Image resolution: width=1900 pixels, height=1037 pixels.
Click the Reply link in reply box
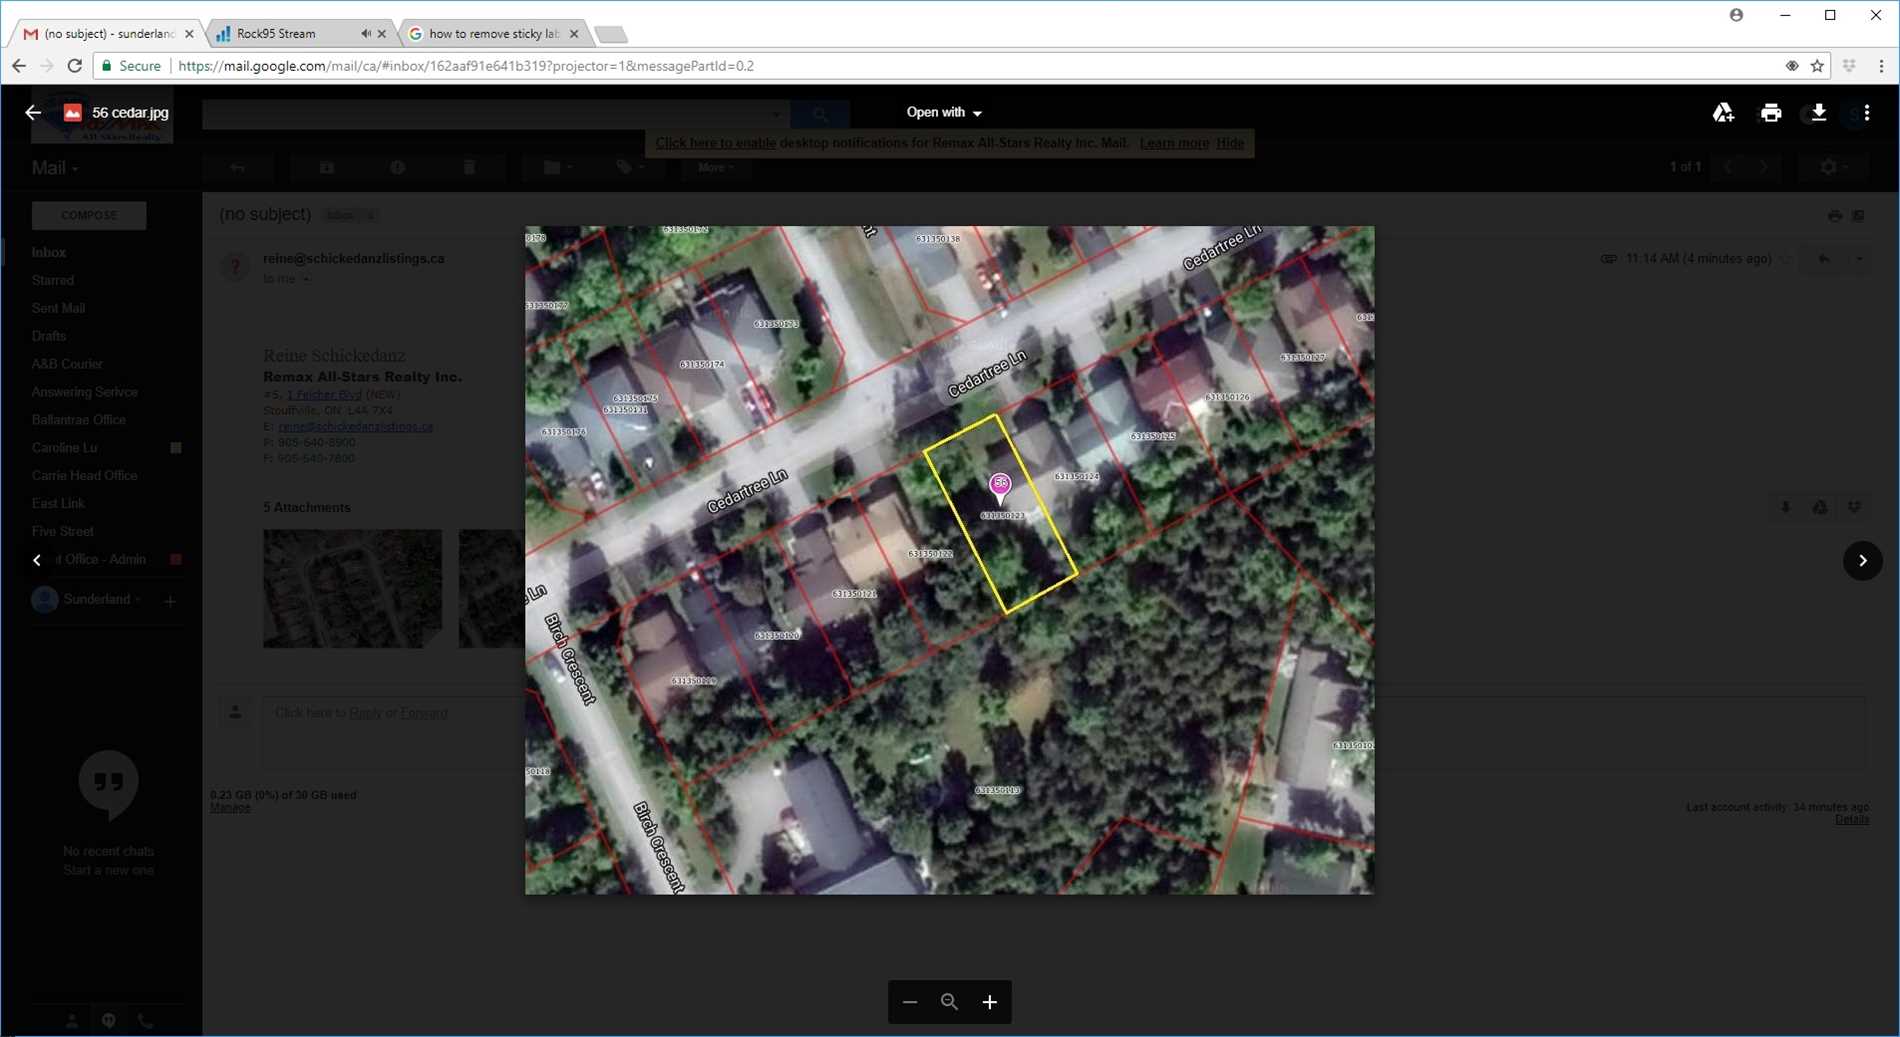click(x=365, y=713)
